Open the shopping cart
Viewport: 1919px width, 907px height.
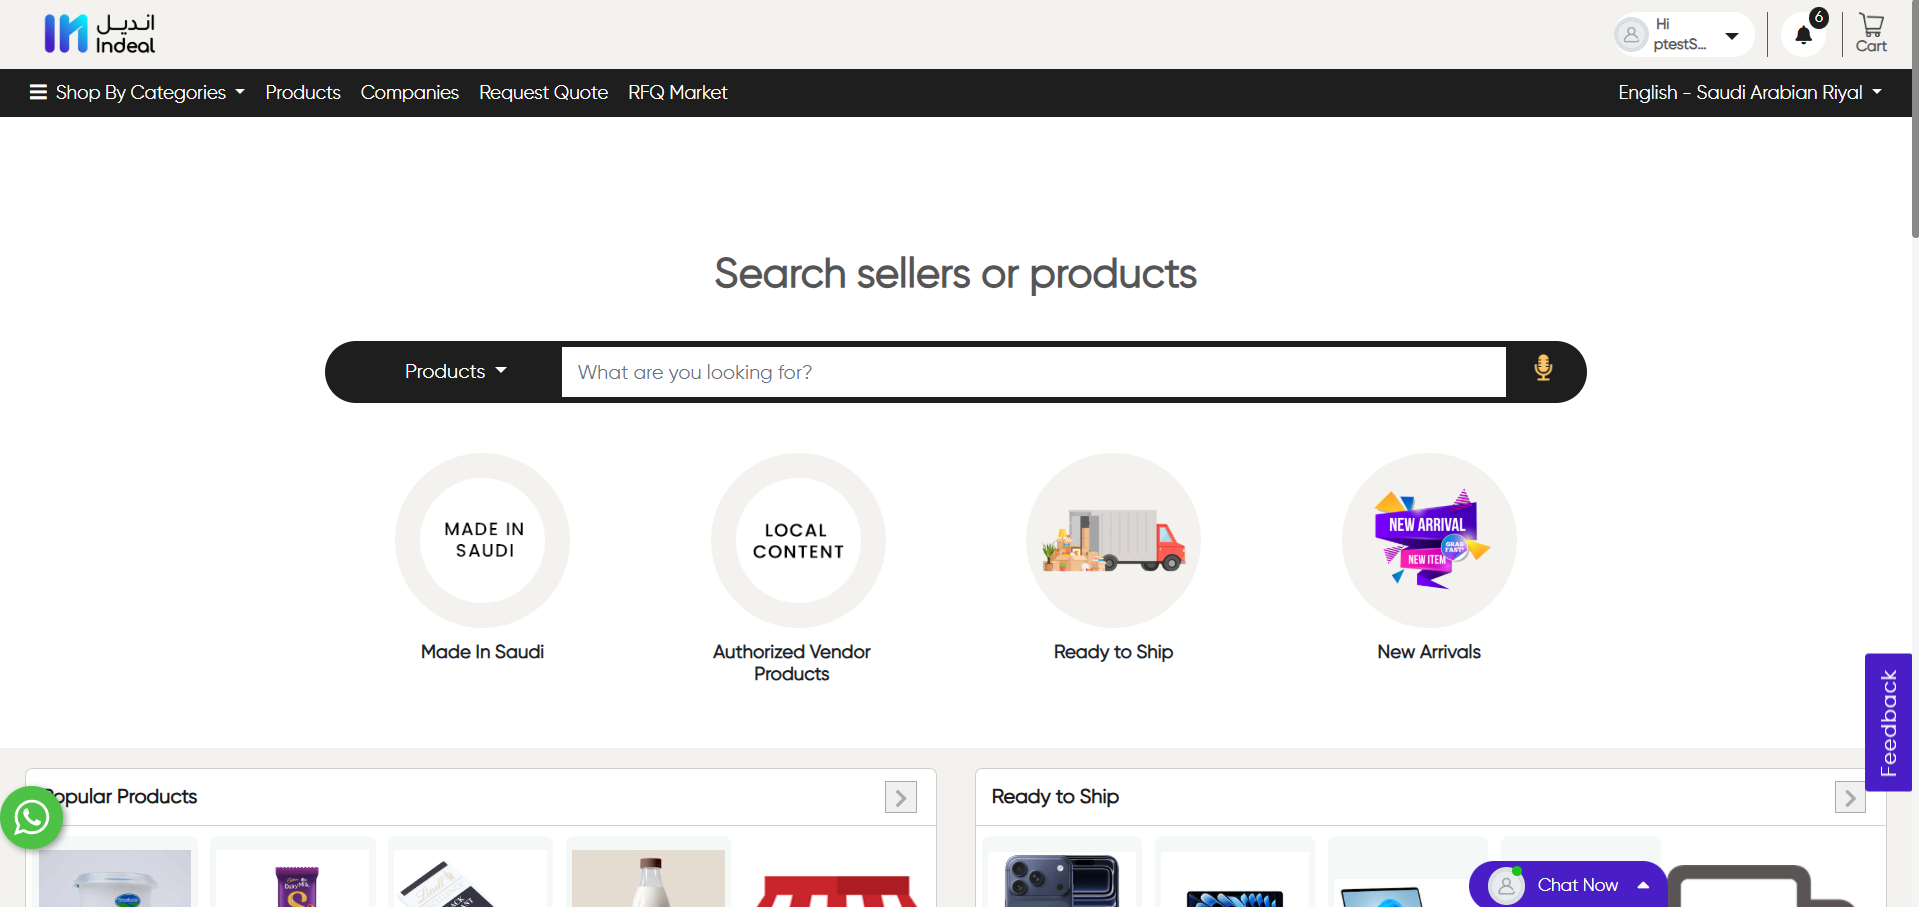coord(1871,33)
